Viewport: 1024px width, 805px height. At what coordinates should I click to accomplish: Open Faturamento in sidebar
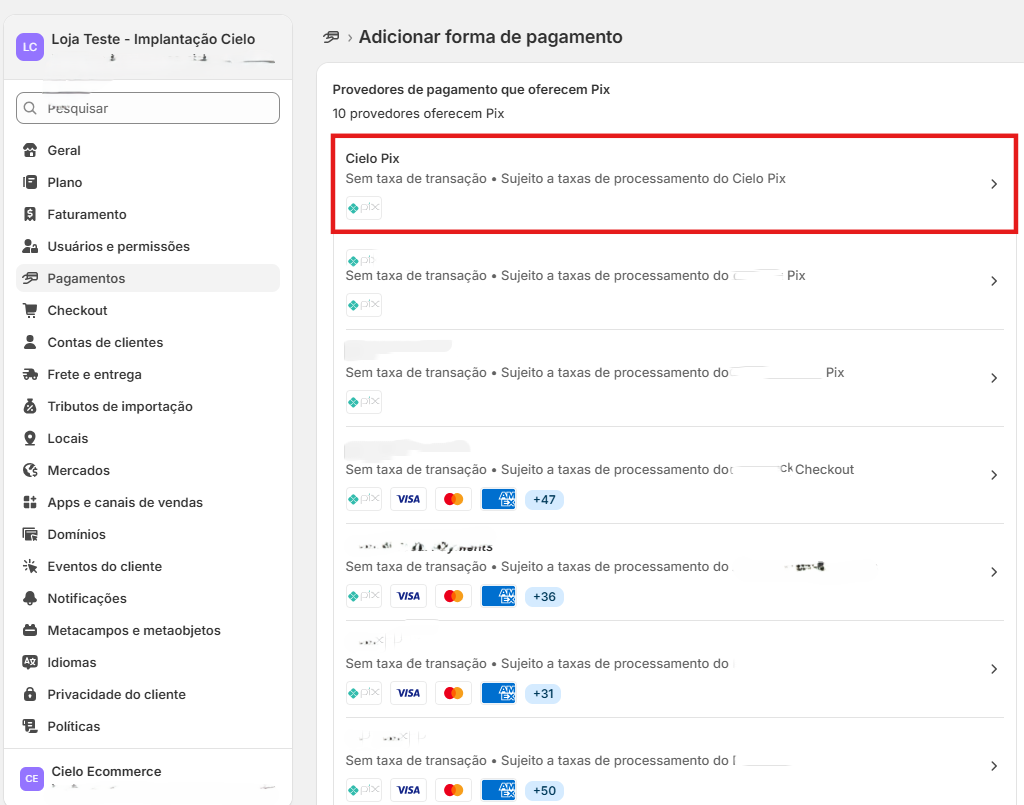(x=148, y=214)
